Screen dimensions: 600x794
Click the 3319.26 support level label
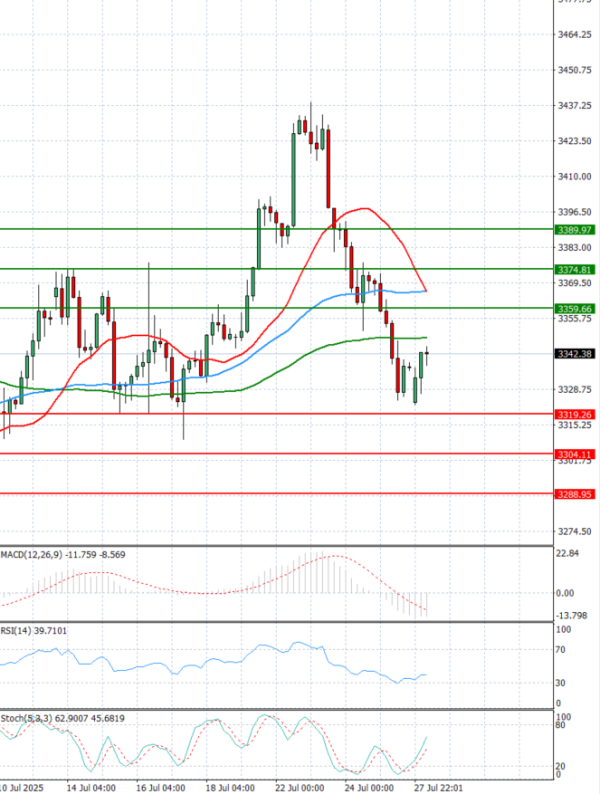click(x=575, y=415)
